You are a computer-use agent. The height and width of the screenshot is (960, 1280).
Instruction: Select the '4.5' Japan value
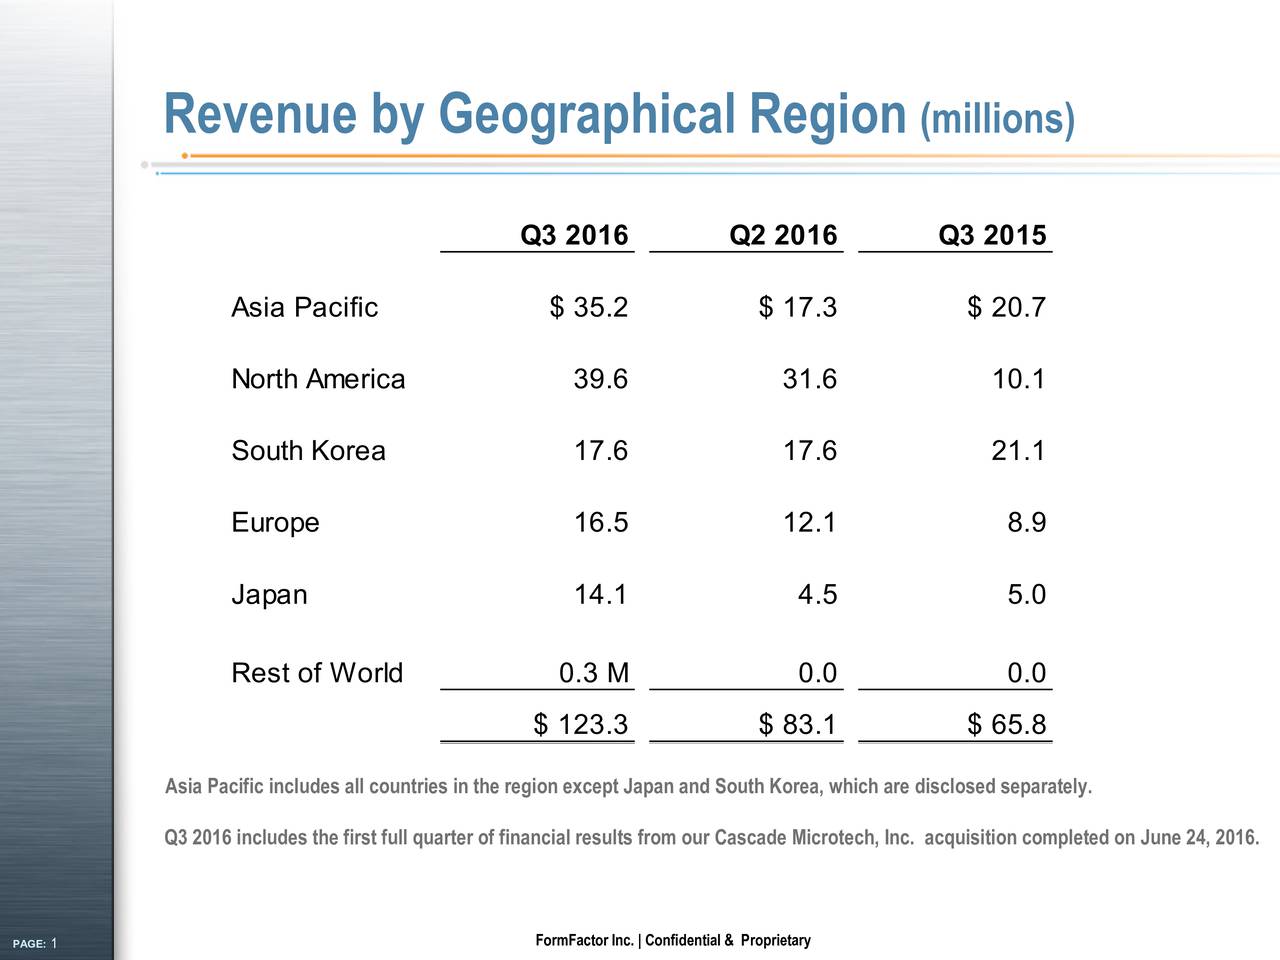(818, 595)
